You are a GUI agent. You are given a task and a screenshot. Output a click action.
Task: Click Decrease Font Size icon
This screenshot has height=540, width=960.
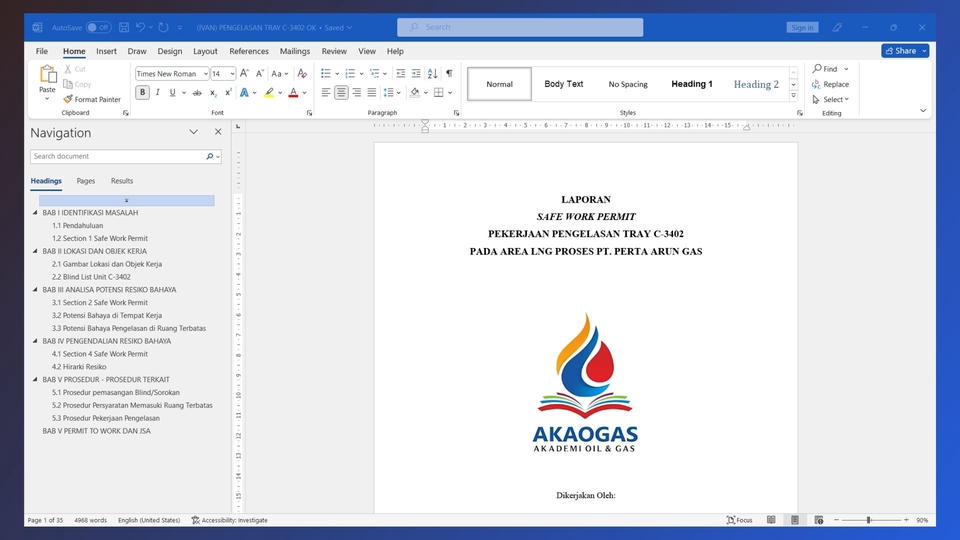tap(260, 73)
